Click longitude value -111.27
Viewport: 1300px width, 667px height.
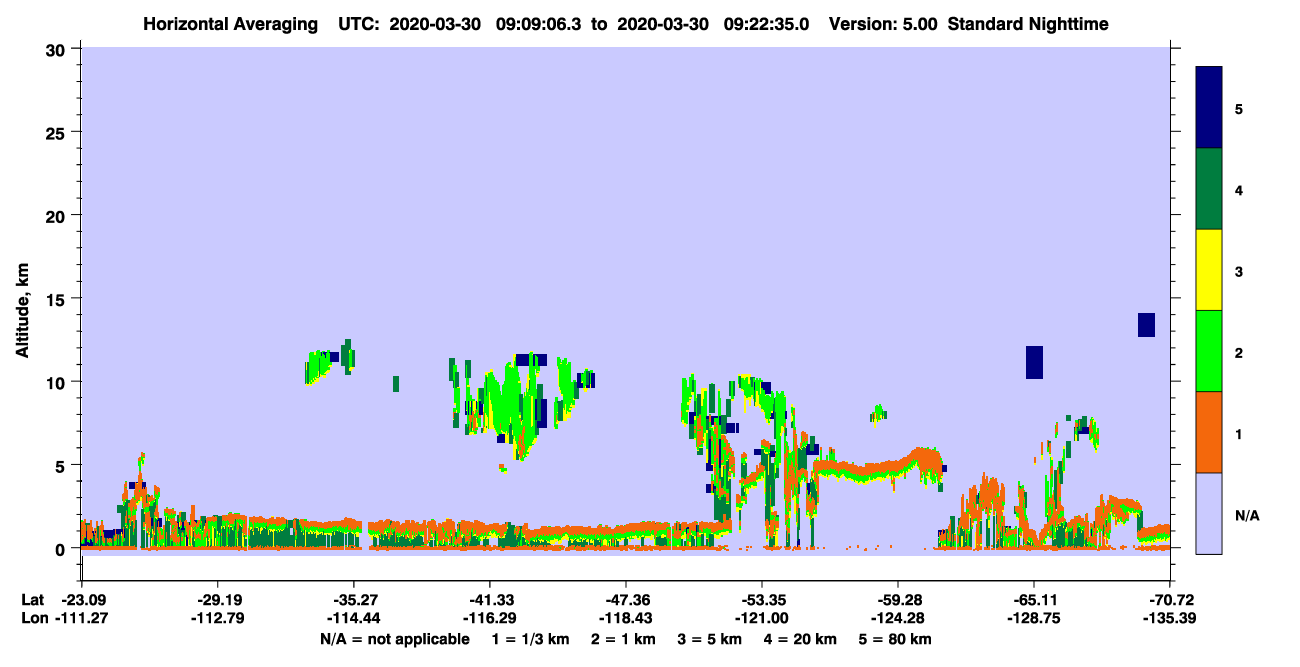coord(81,618)
